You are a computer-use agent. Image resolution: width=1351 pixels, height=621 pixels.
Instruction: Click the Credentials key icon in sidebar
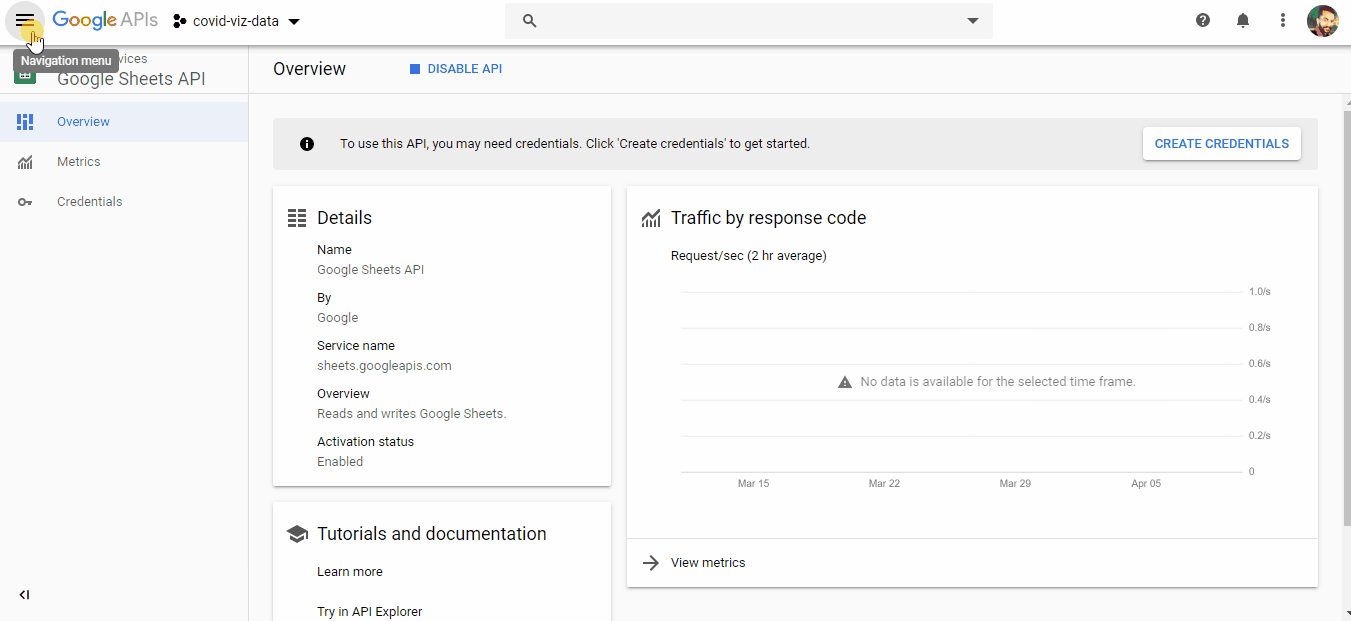(x=25, y=202)
